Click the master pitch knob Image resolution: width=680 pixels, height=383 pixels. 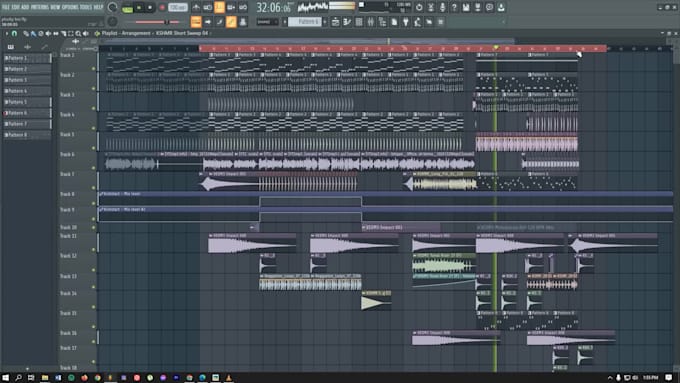click(x=112, y=22)
